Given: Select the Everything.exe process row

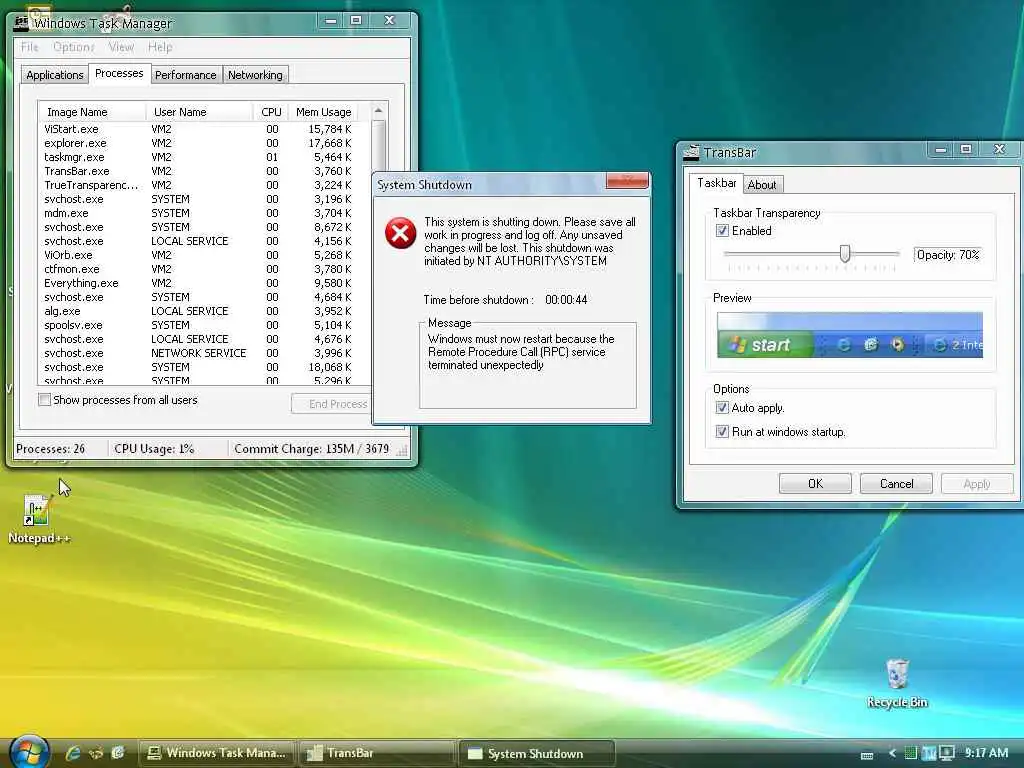Looking at the screenshot, I should point(204,283).
